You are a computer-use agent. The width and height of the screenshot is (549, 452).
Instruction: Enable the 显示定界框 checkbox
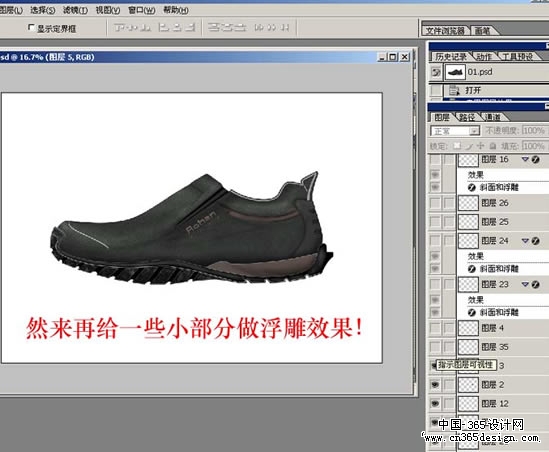[32, 27]
